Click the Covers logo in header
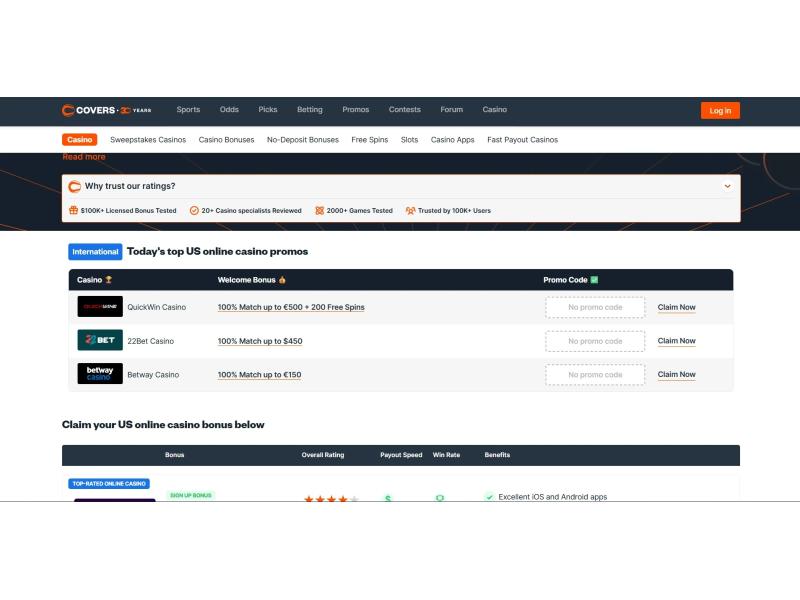Image resolution: width=800 pixels, height=600 pixels. (x=107, y=110)
